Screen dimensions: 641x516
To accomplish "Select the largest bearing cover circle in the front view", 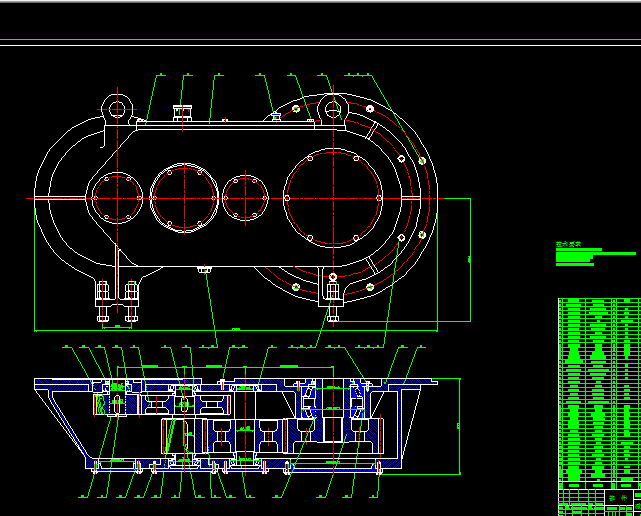I will 333,198.
